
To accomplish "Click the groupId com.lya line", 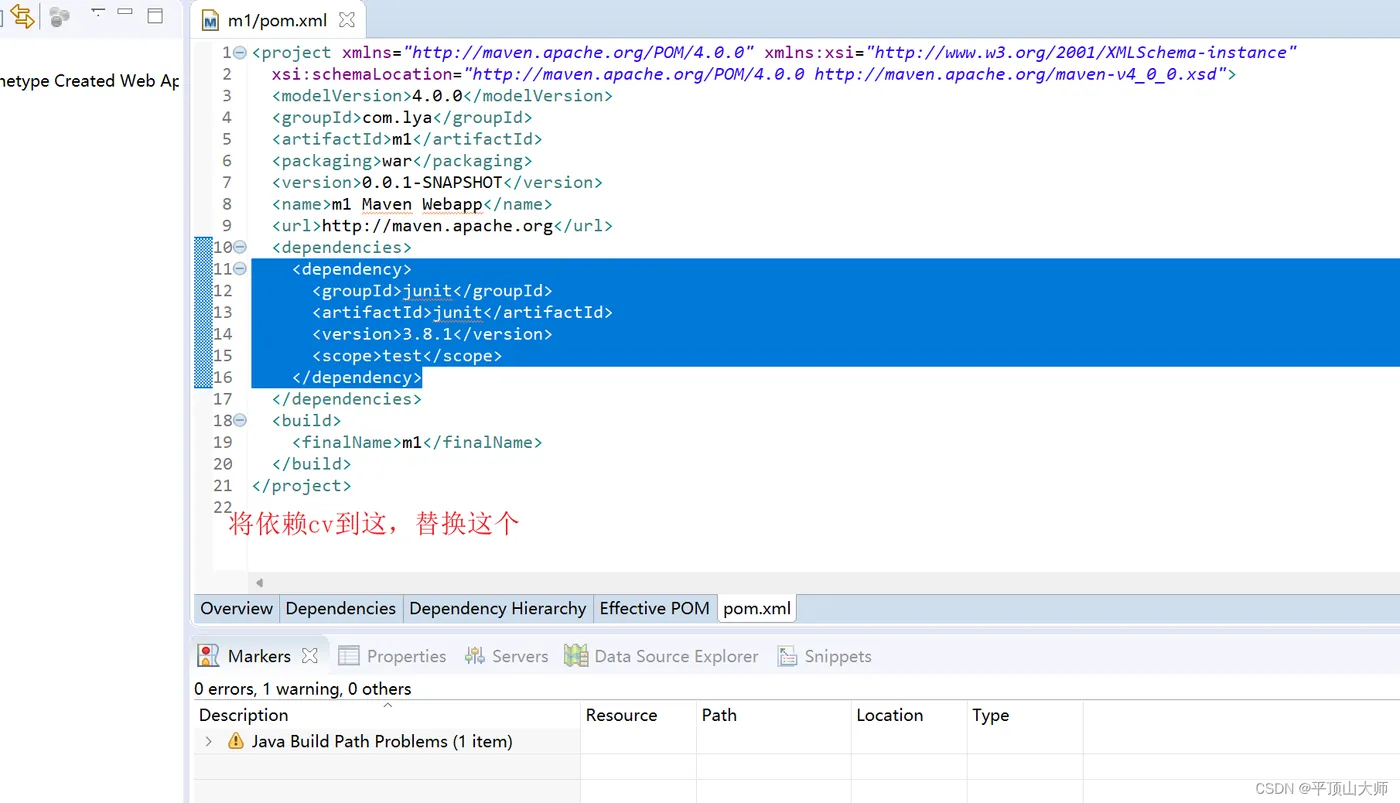I will pyautogui.click(x=402, y=118).
